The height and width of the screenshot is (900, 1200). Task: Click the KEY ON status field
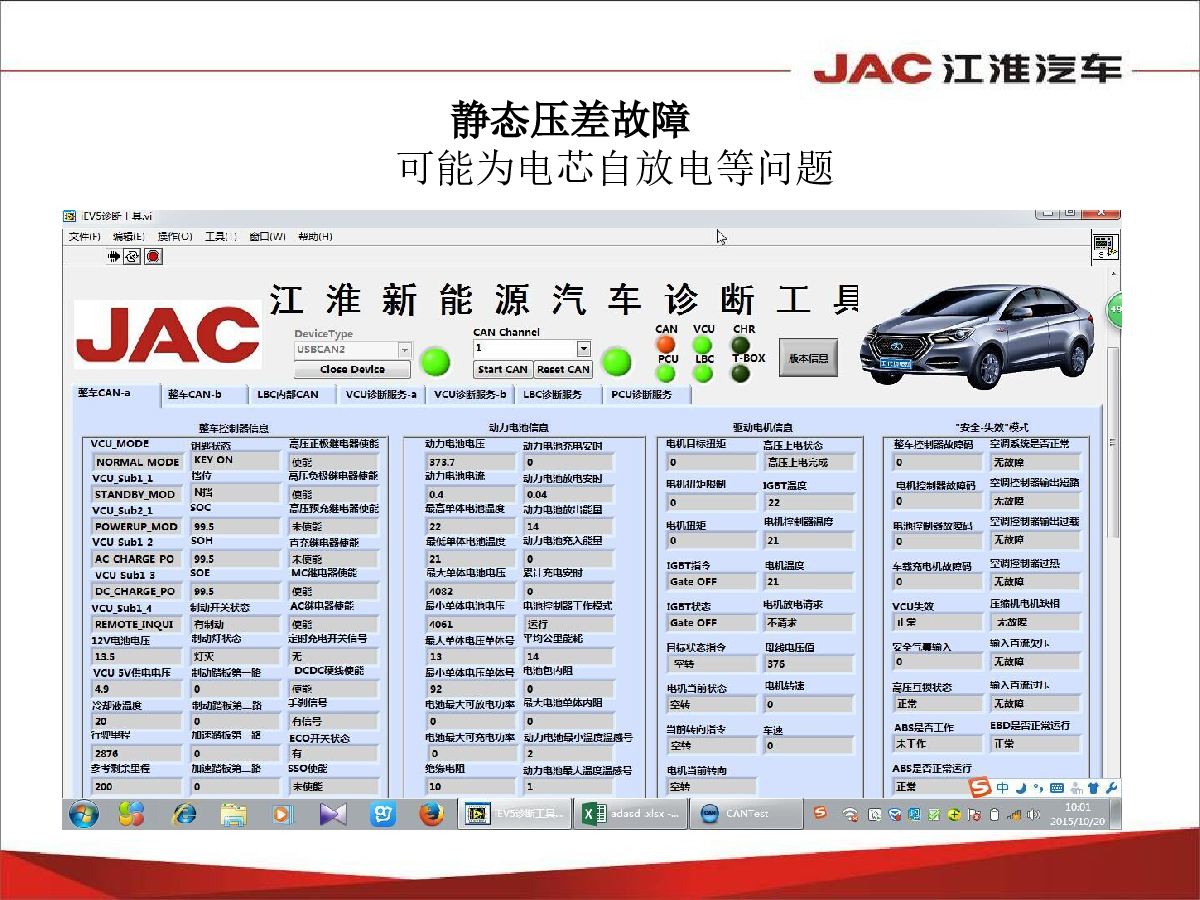[x=234, y=460]
